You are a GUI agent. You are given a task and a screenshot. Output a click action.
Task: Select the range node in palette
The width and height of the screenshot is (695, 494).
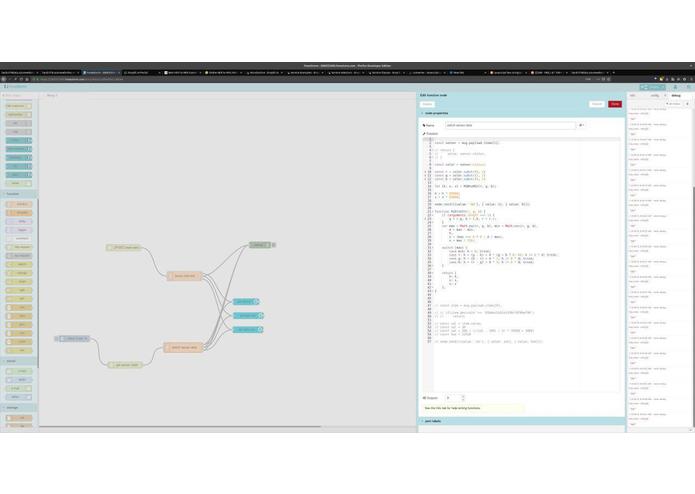[19, 282]
